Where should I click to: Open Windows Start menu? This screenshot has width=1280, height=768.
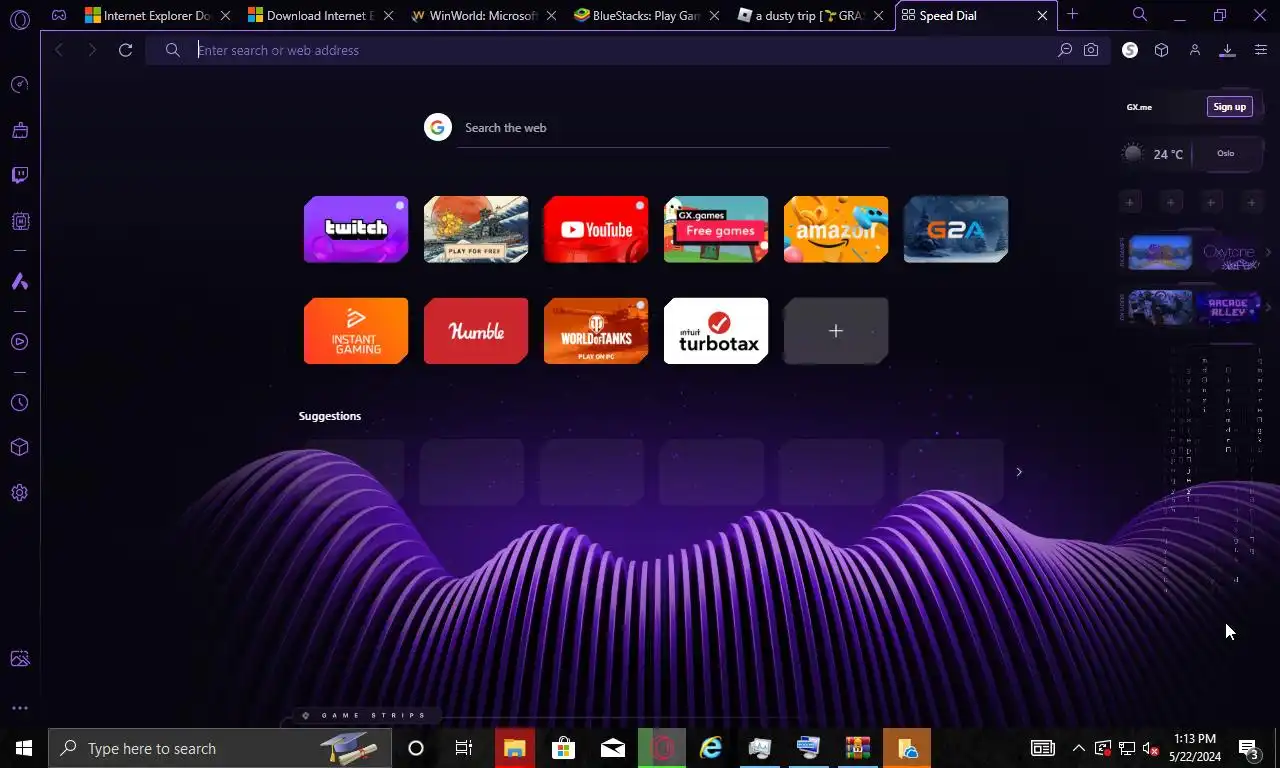[x=24, y=748]
